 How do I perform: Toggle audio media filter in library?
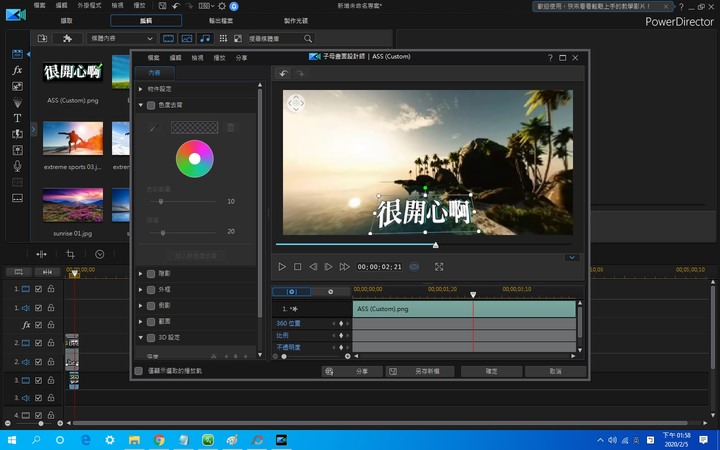coord(205,39)
